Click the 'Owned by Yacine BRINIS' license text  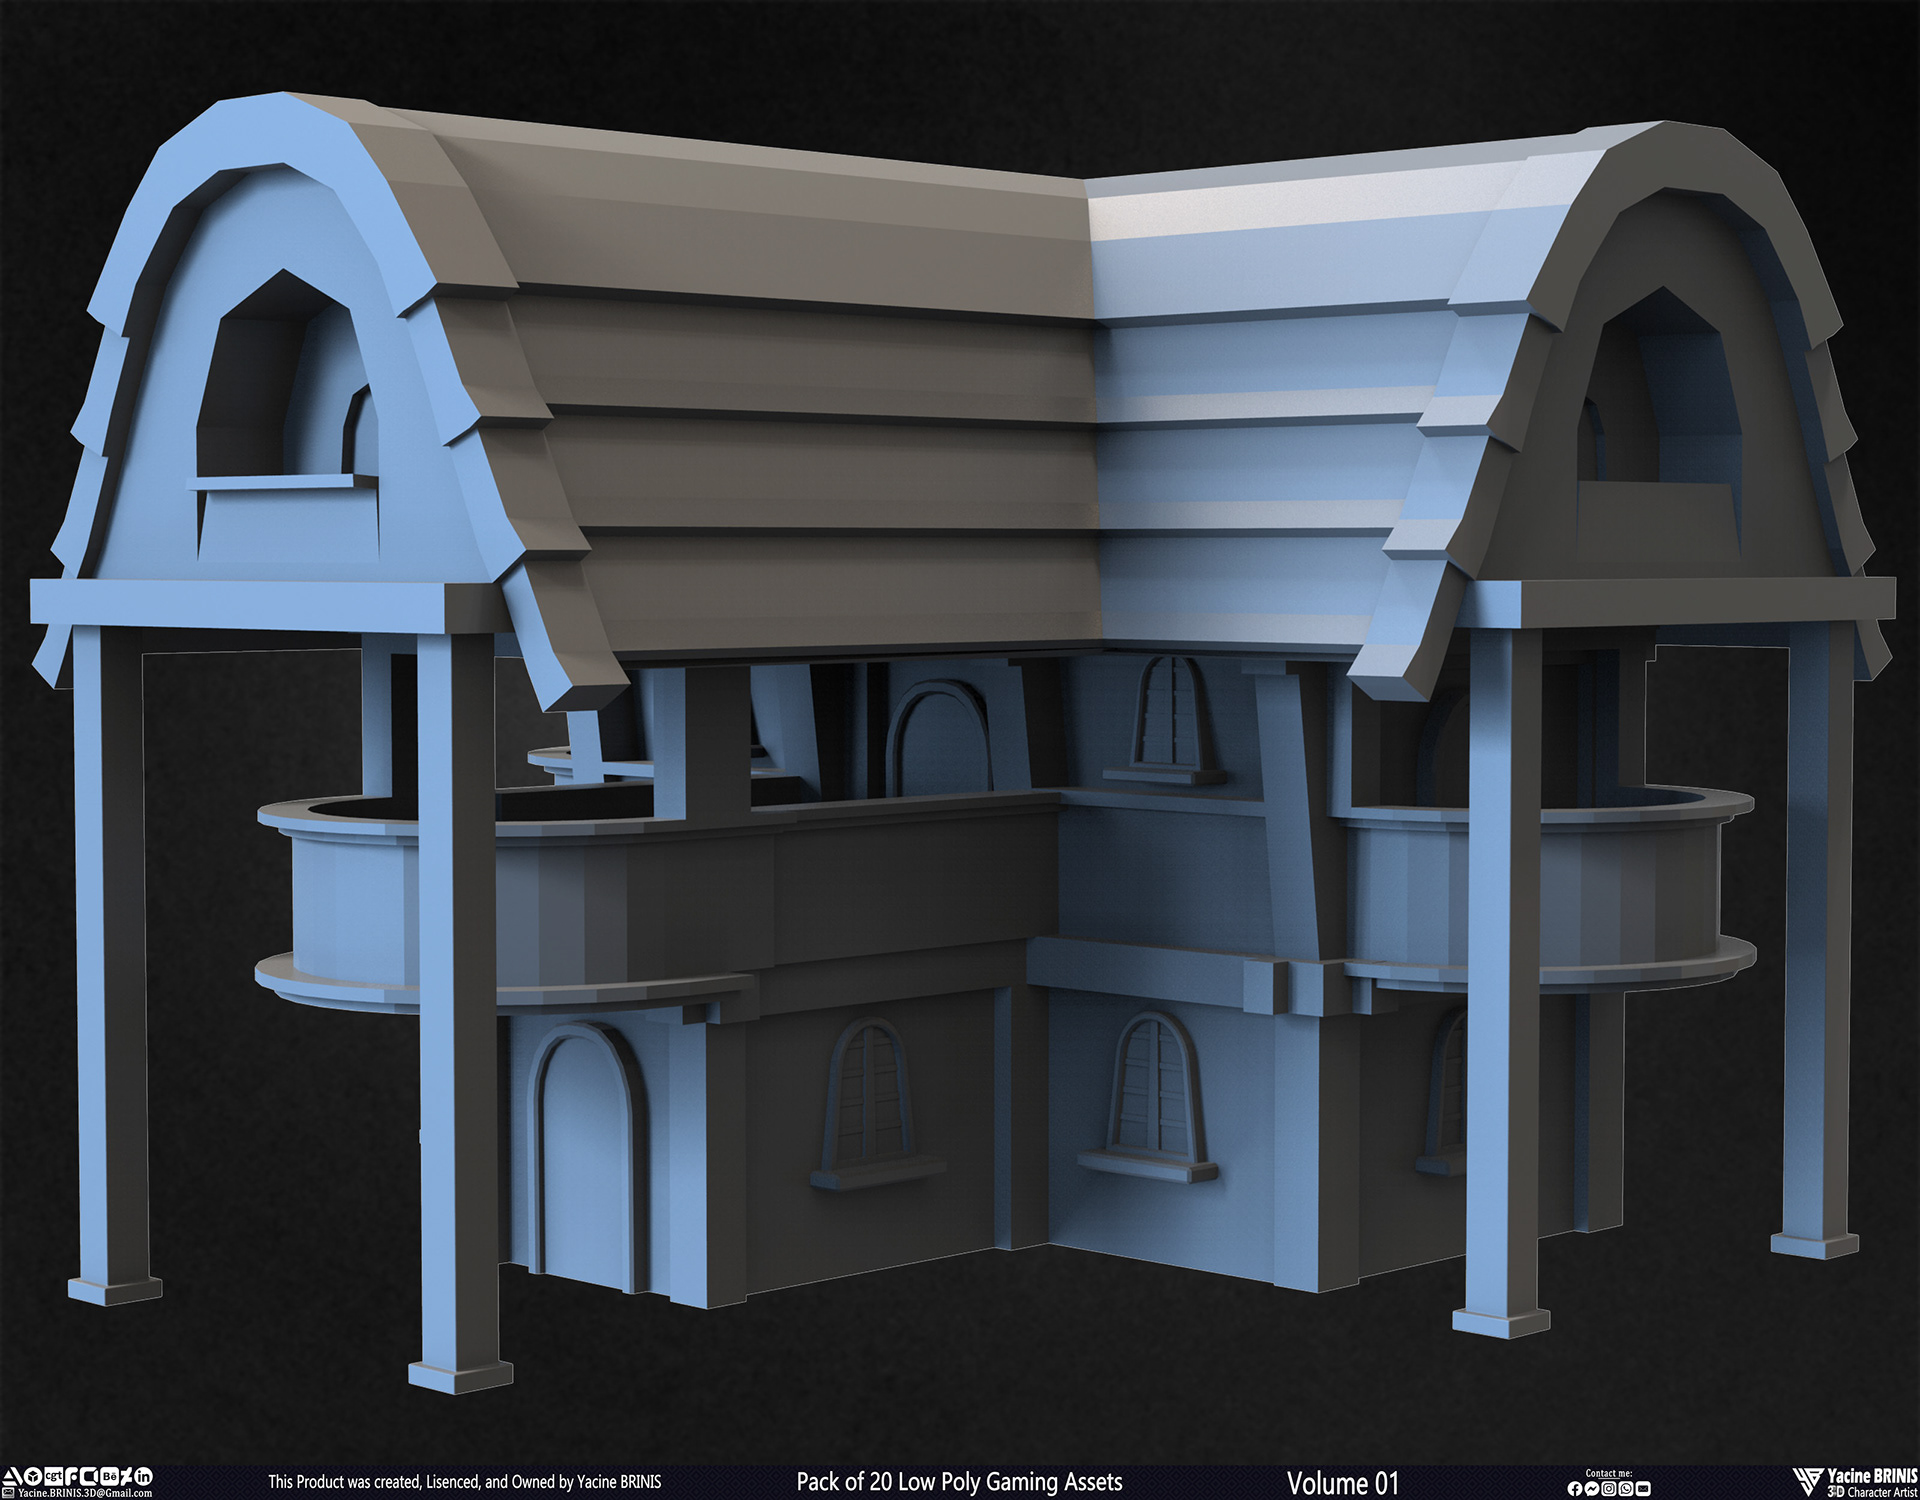pos(586,1481)
